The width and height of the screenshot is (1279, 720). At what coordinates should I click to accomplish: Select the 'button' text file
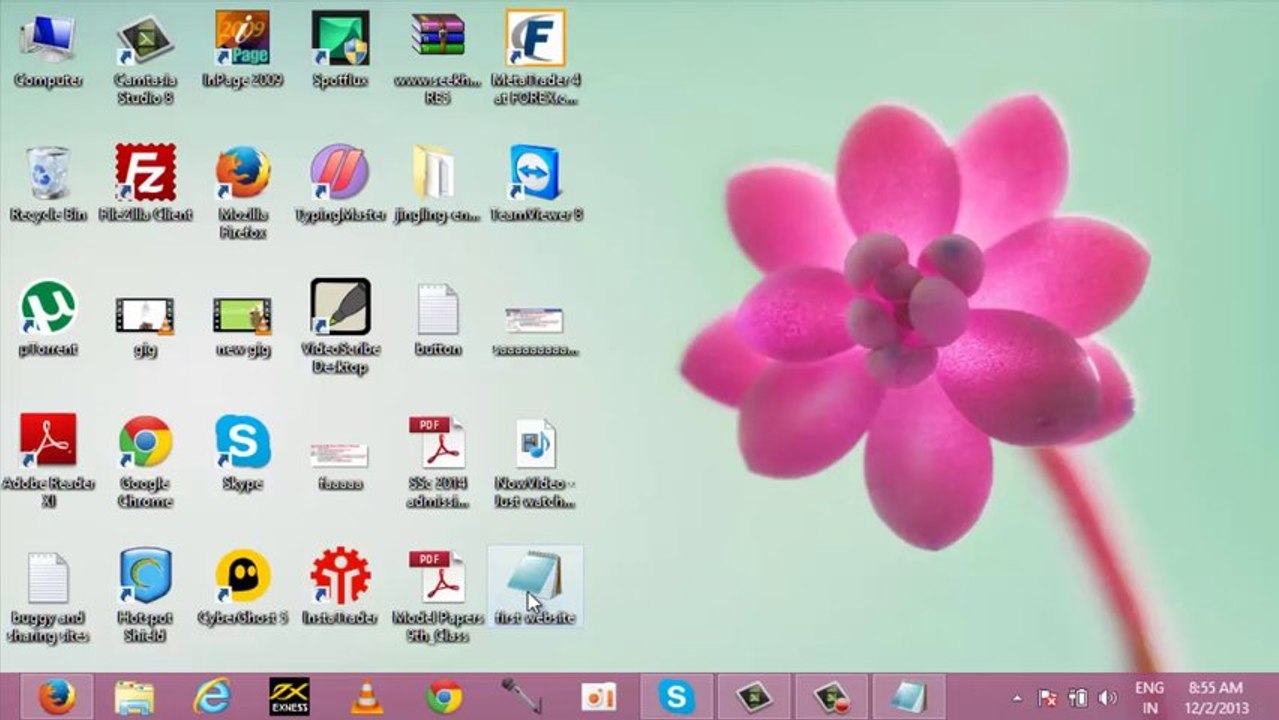(437, 320)
